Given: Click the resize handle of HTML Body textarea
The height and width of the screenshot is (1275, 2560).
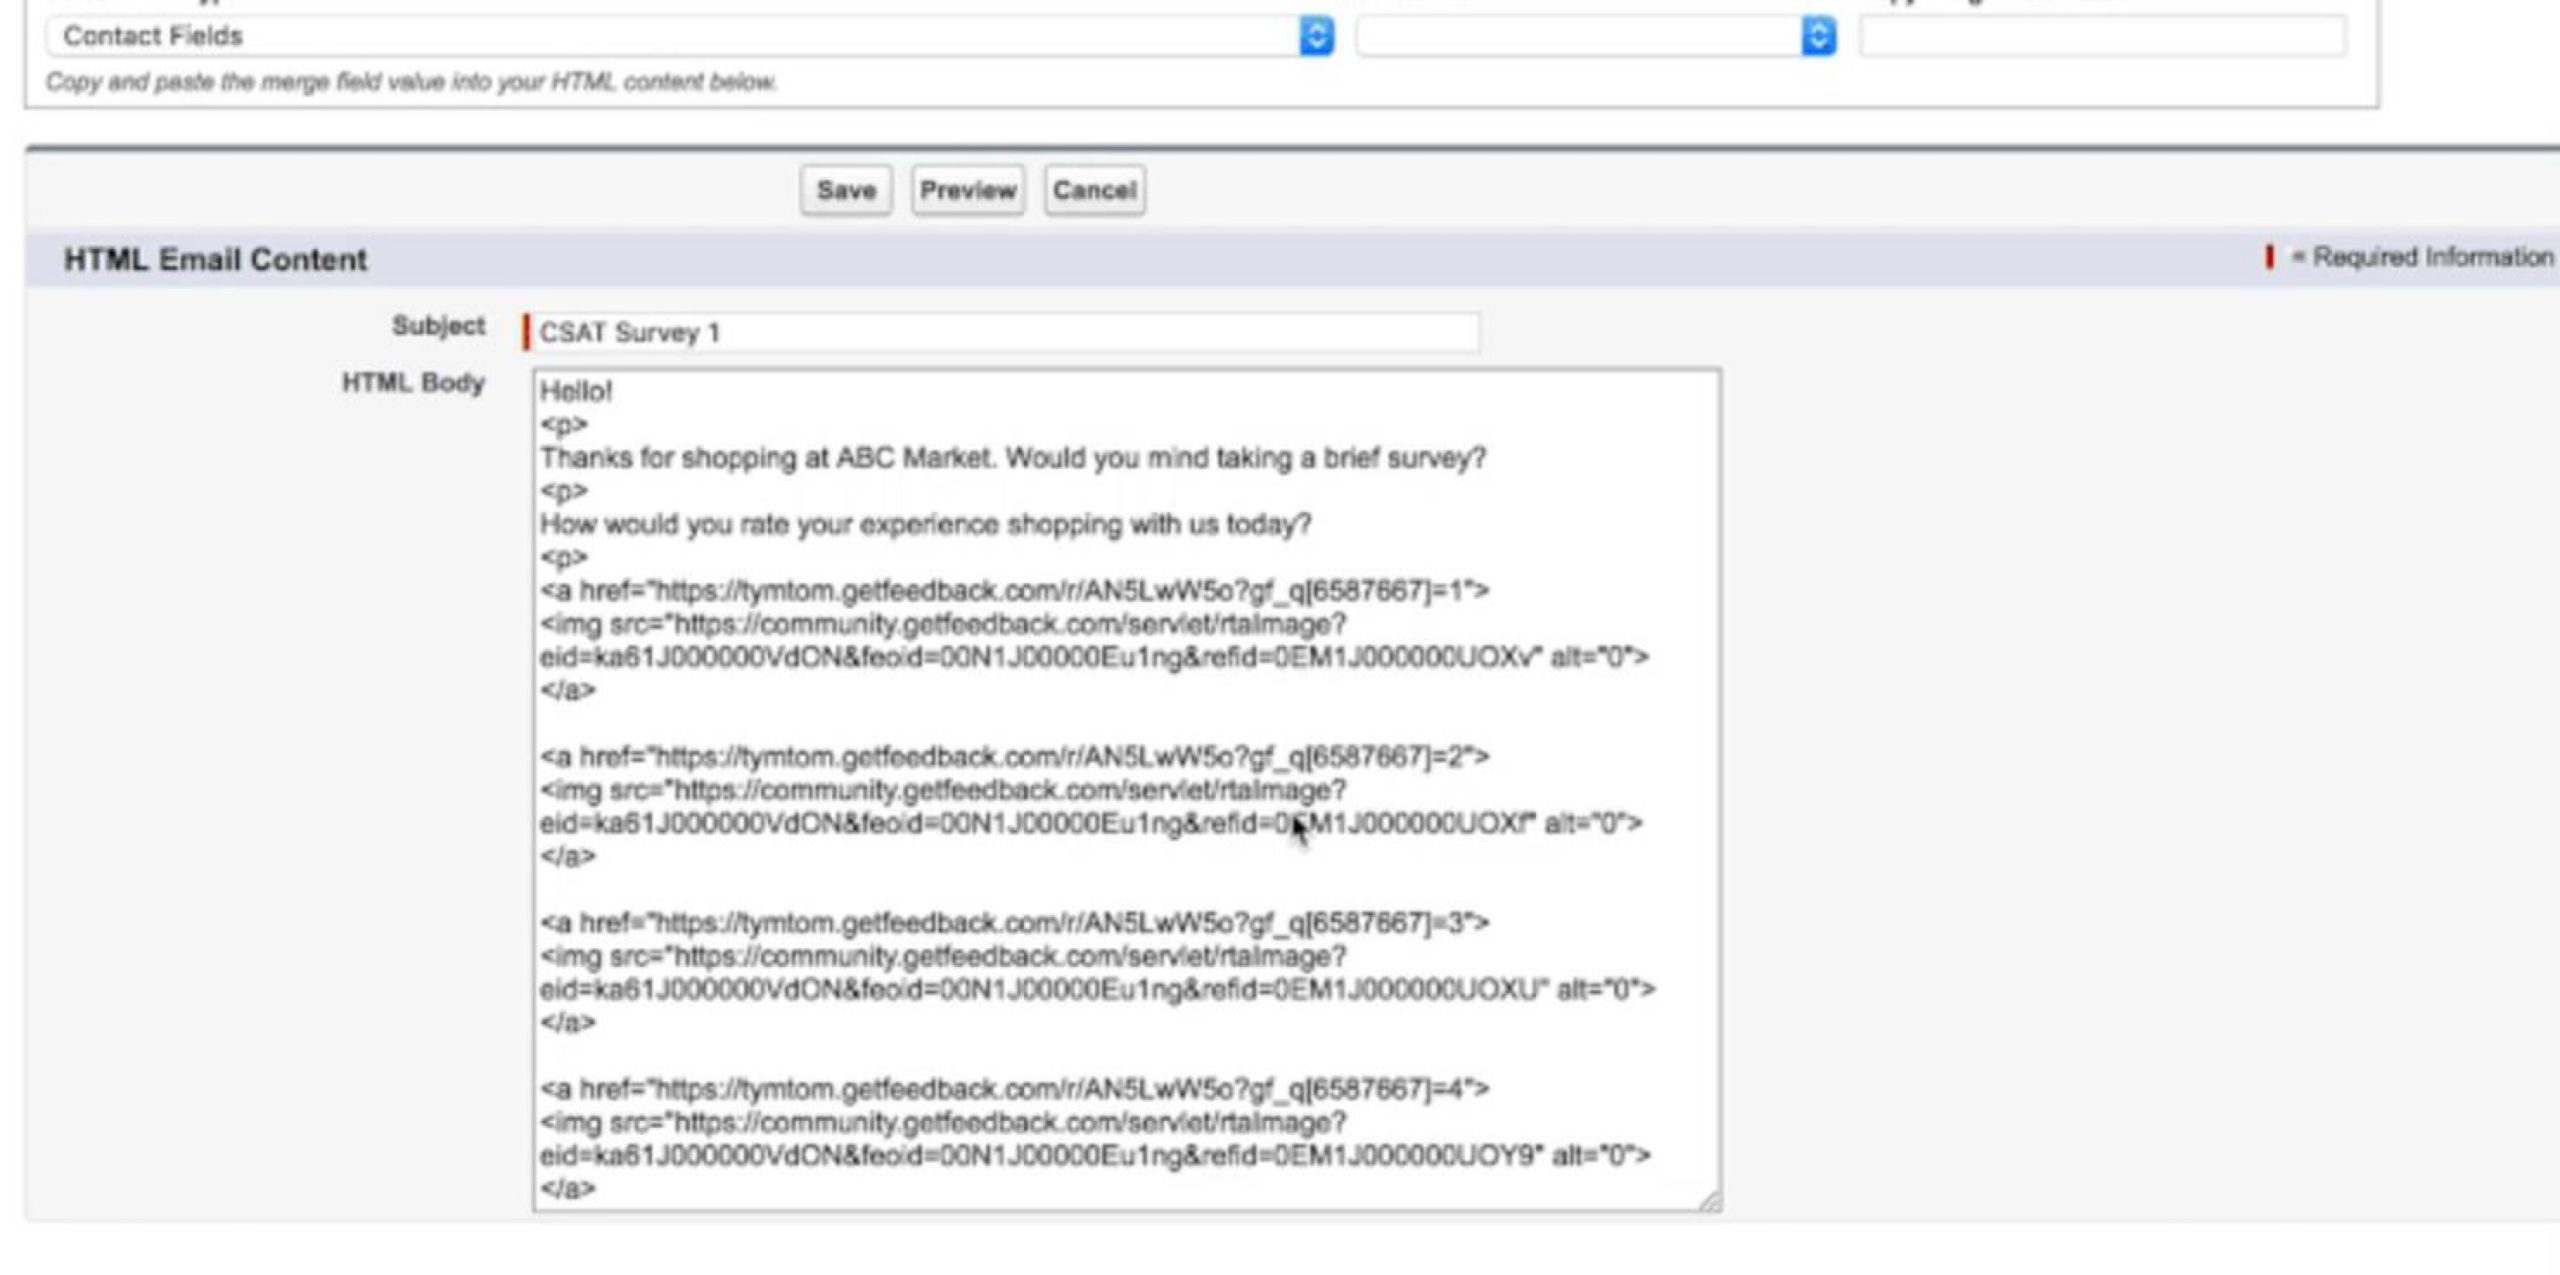Looking at the screenshot, I should (1709, 1201).
